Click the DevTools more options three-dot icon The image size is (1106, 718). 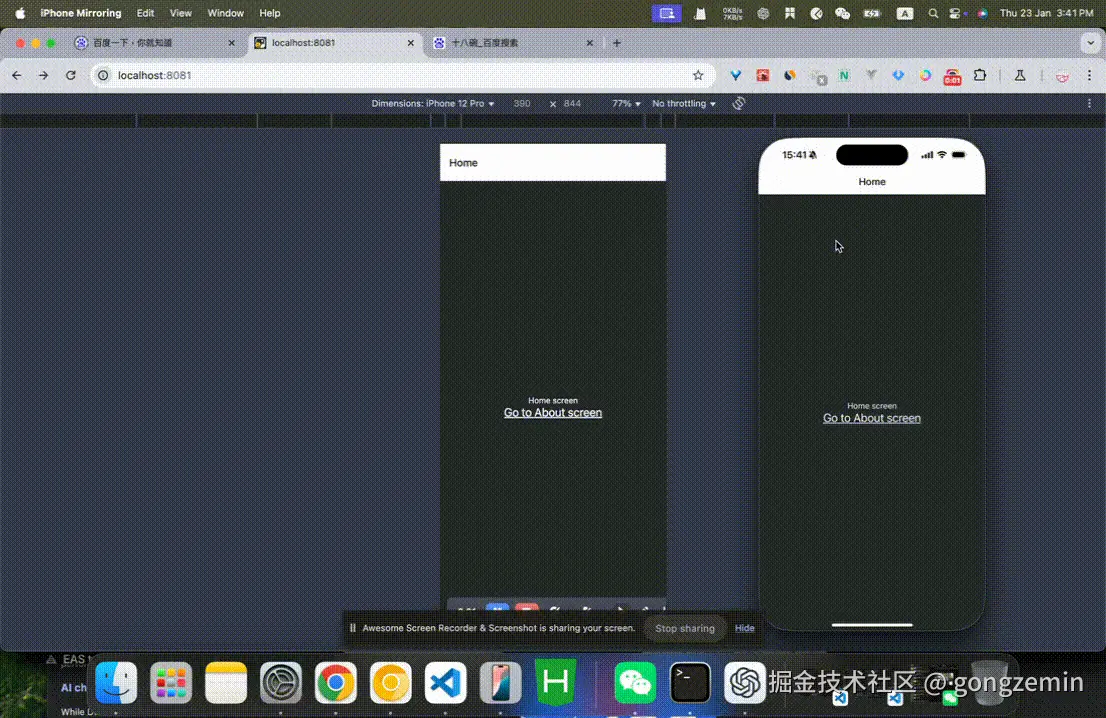coord(1089,103)
